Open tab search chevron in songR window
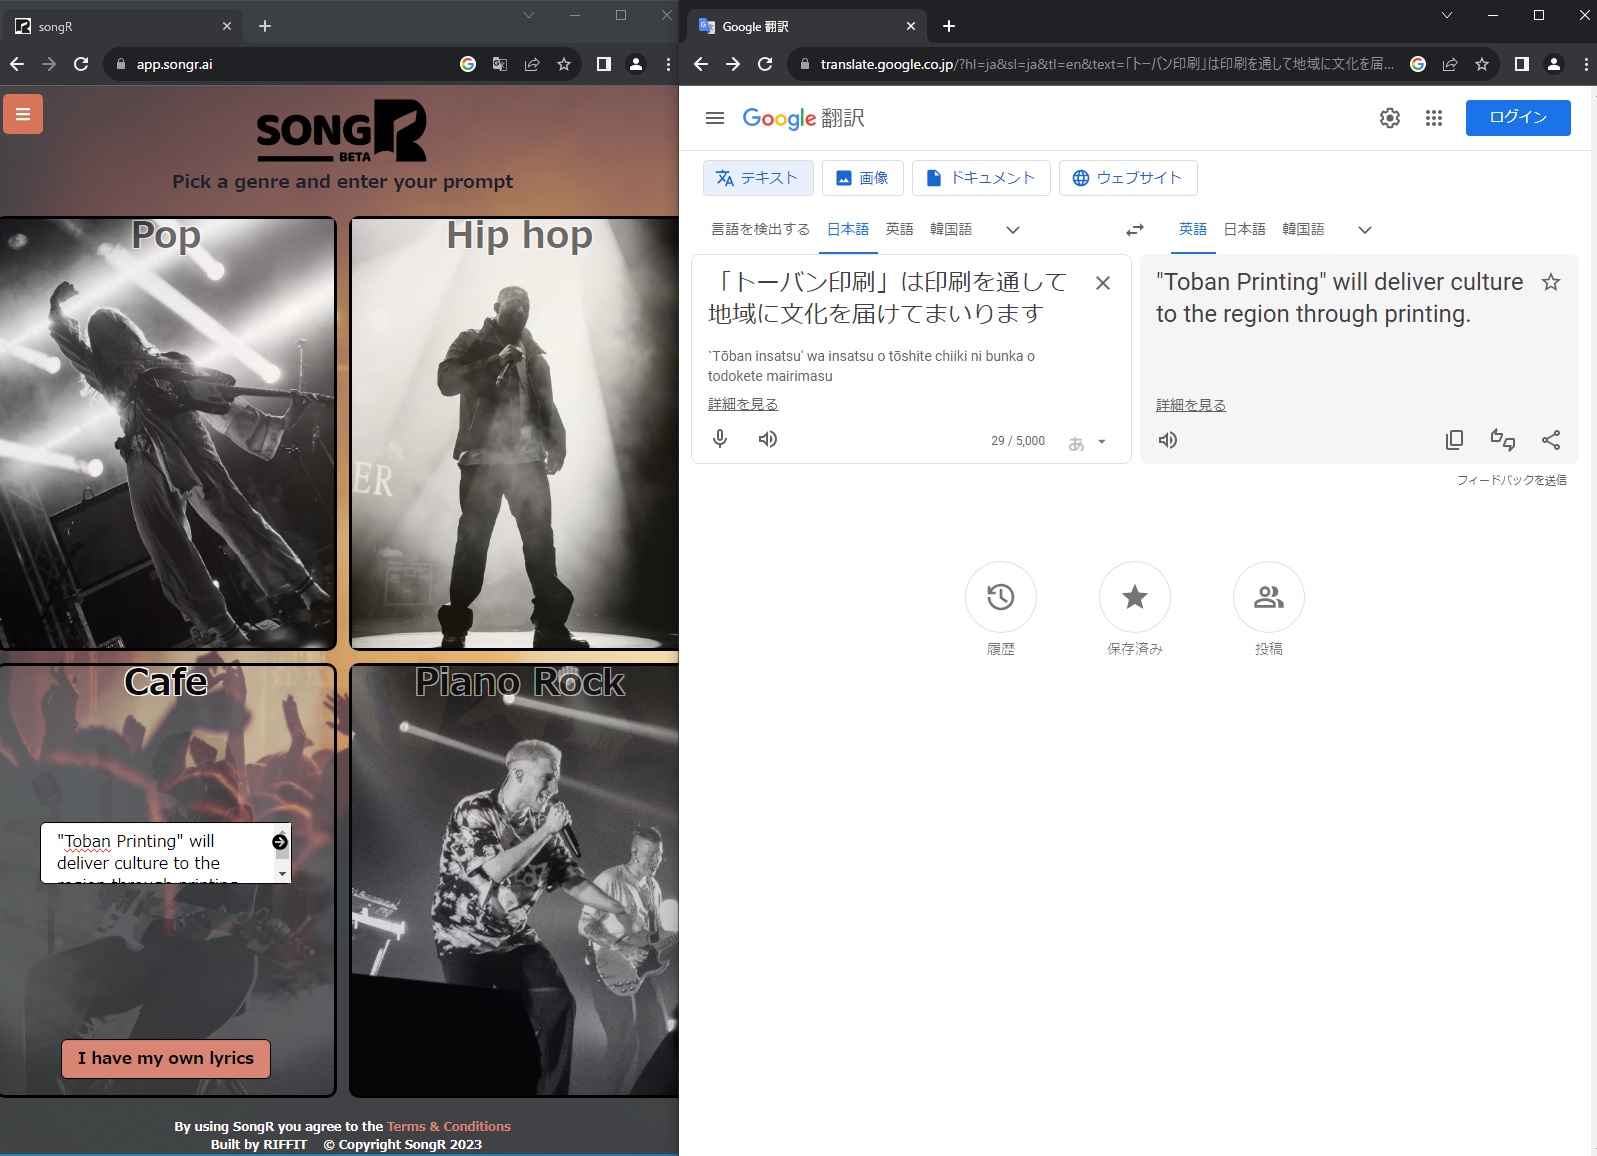 tap(529, 15)
